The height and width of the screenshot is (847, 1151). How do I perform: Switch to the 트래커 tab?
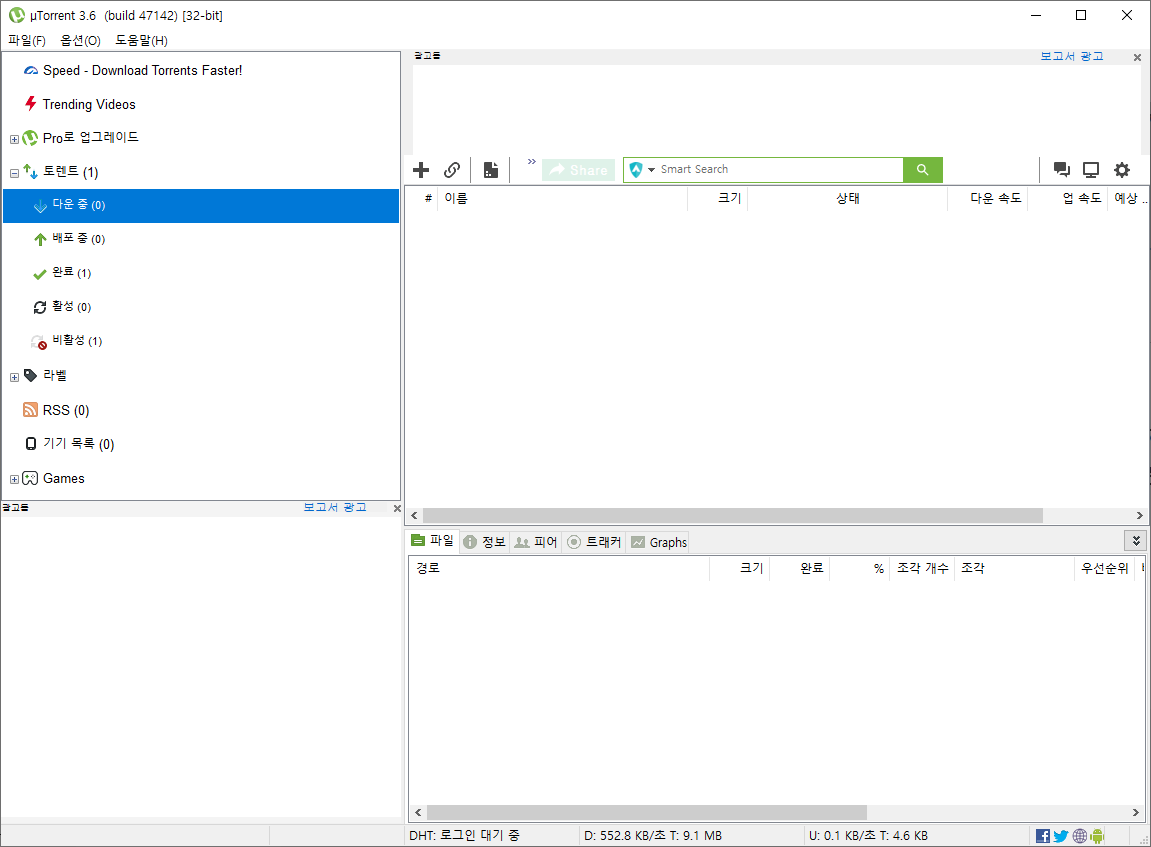click(594, 542)
